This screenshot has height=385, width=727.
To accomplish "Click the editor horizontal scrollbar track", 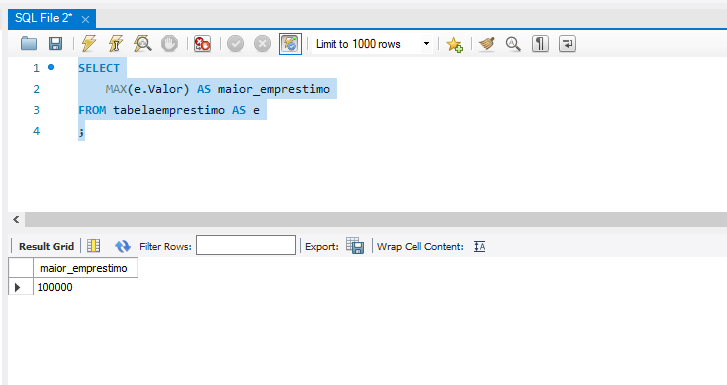I will (x=376, y=219).
